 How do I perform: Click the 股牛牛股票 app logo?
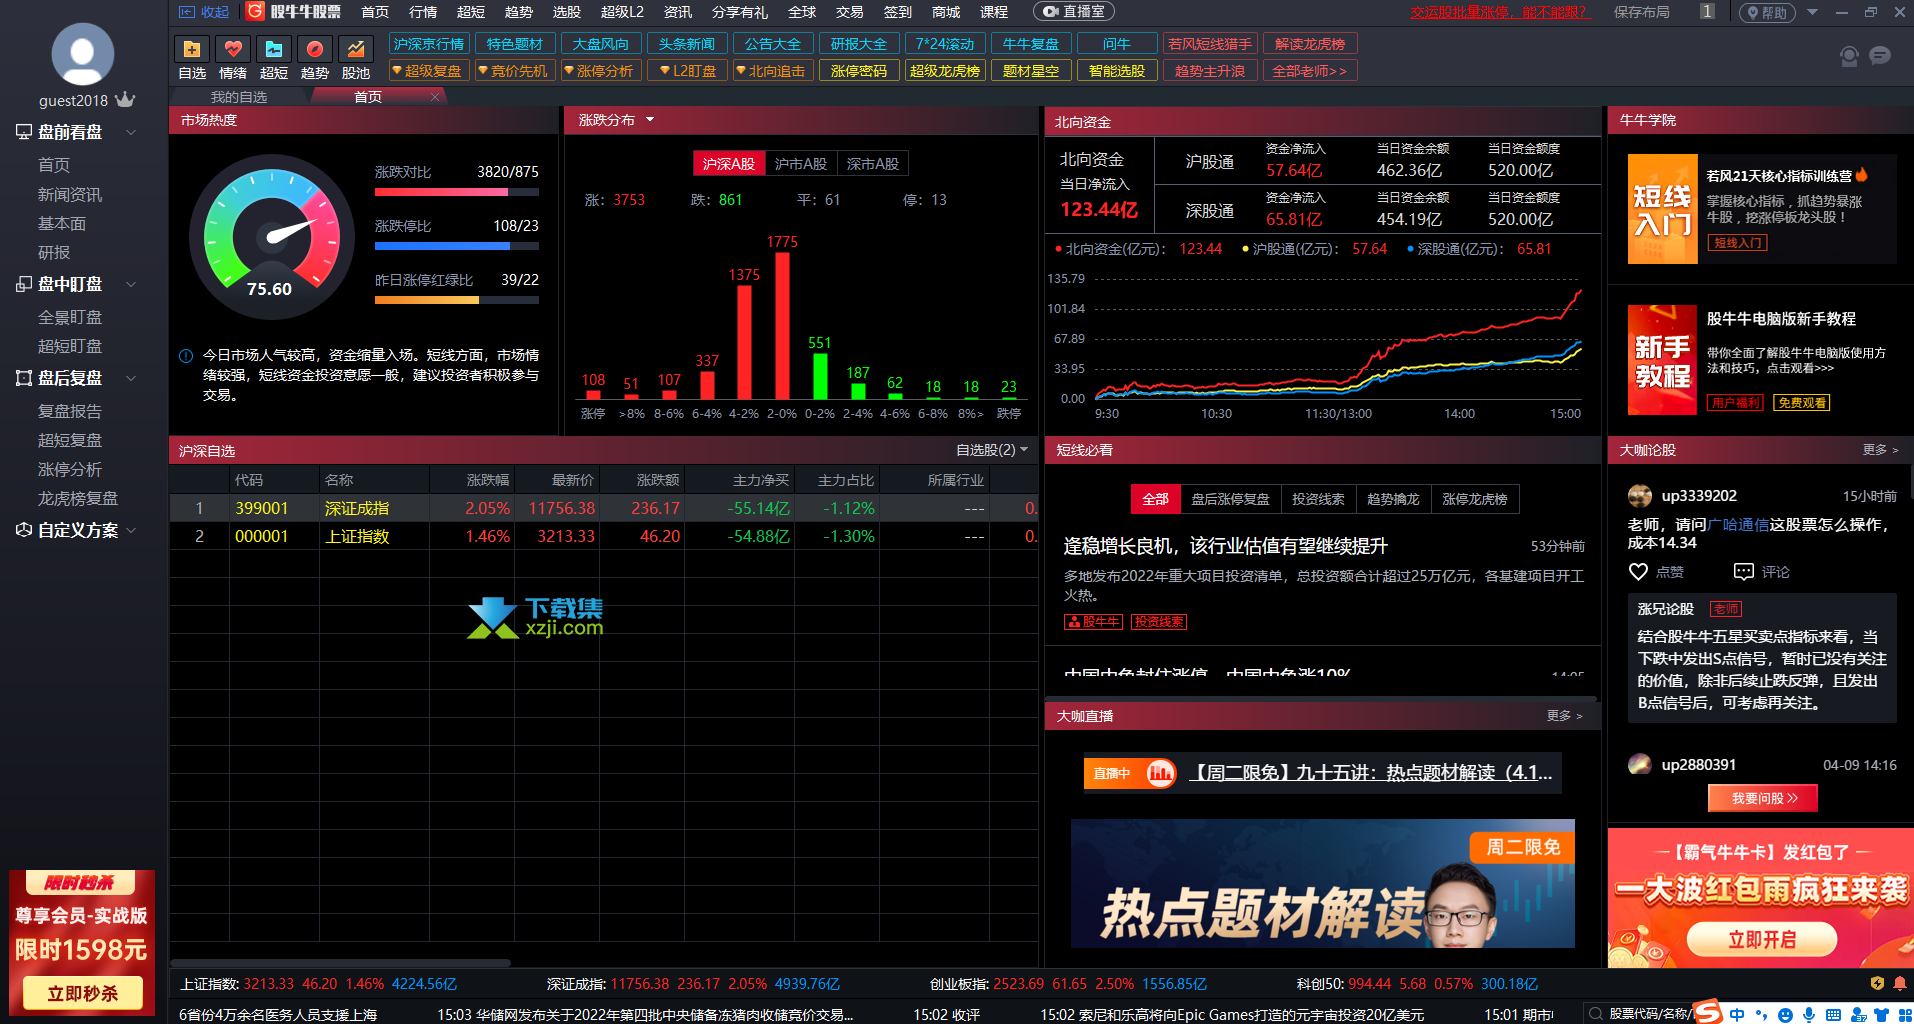pos(295,12)
